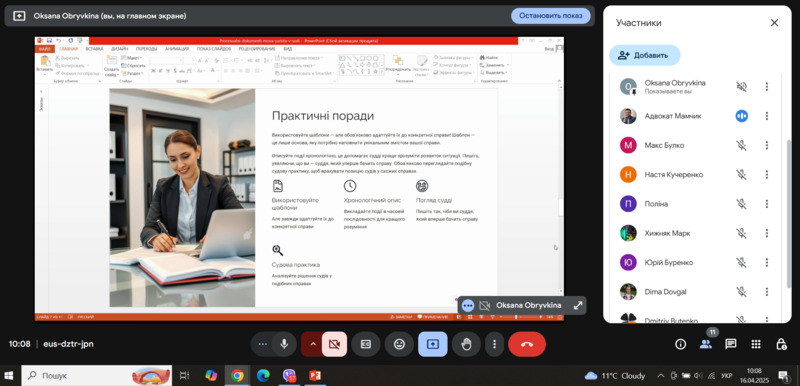The width and height of the screenshot is (800, 386).
Task: Toggle captions button in call bar
Action: point(365,344)
